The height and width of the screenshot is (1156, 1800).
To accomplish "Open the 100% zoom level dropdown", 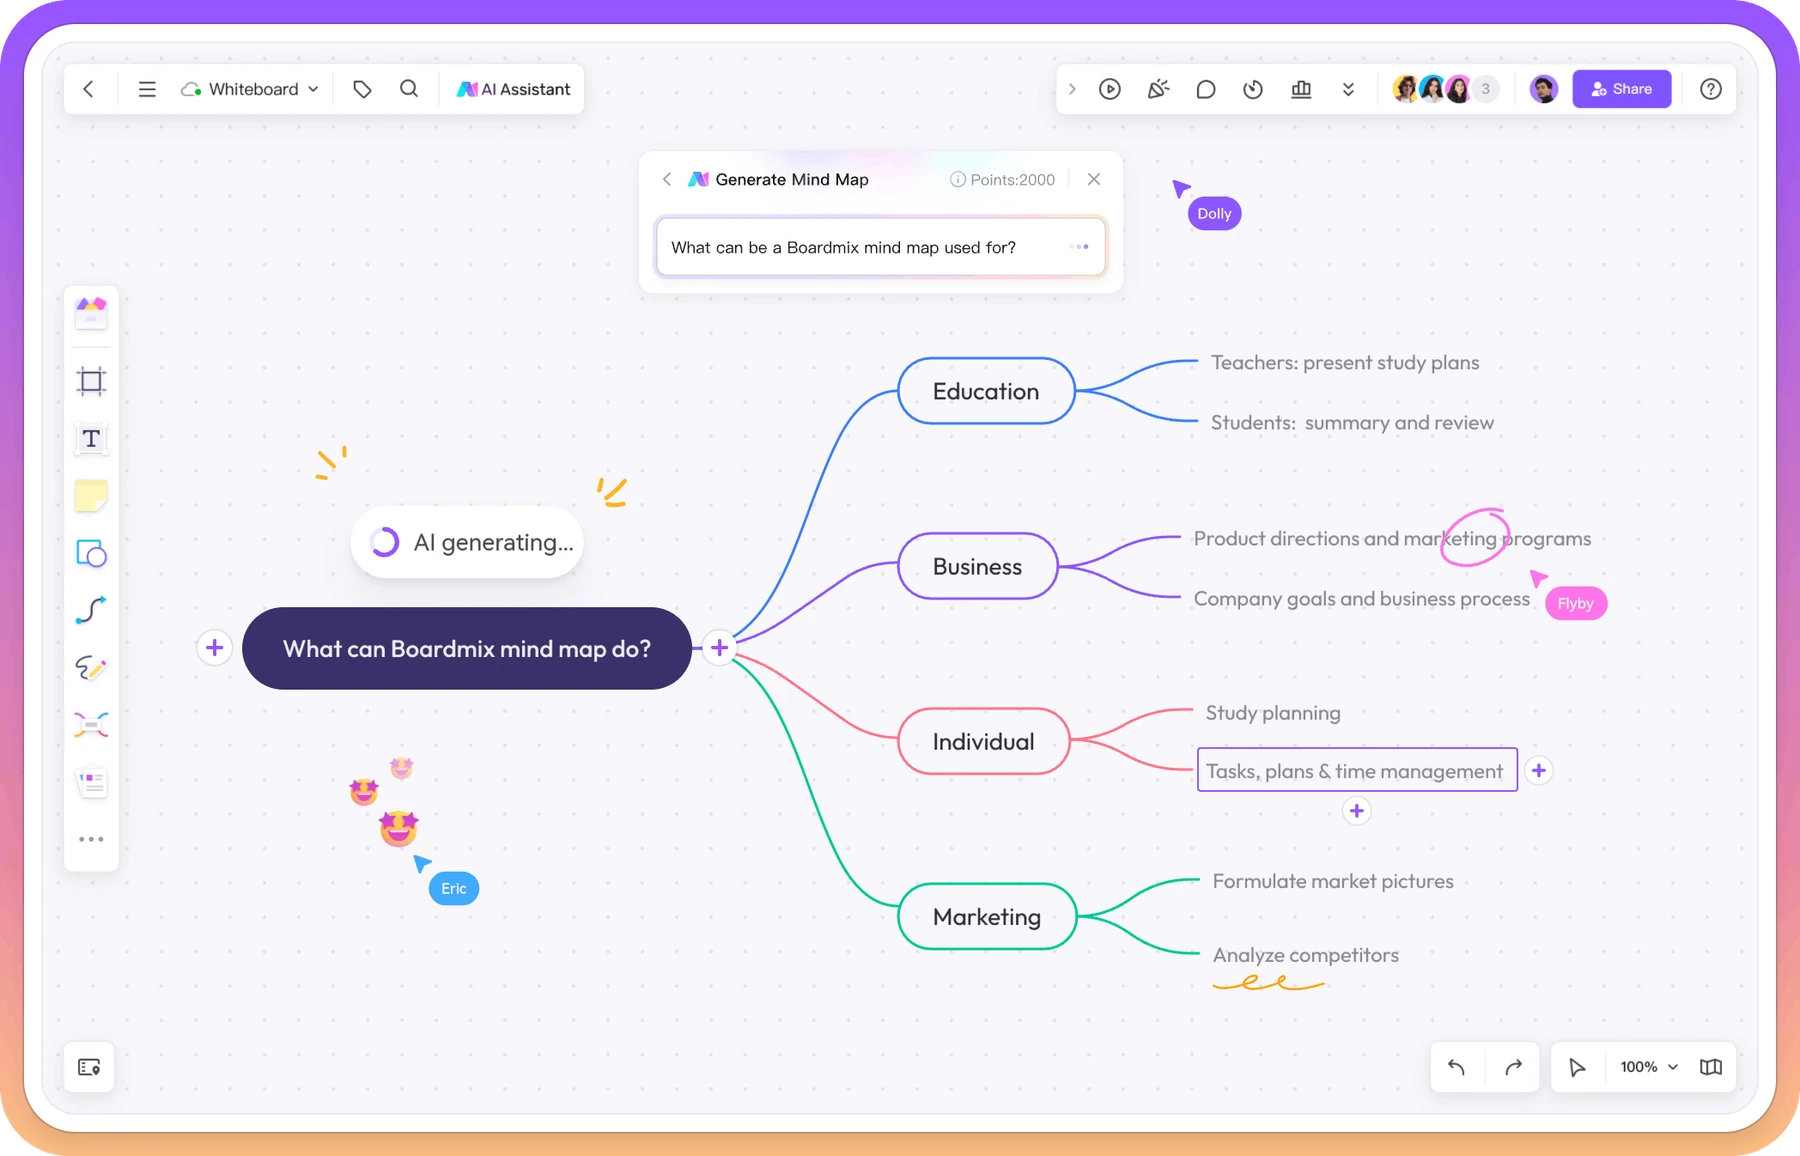I will tap(1648, 1067).
